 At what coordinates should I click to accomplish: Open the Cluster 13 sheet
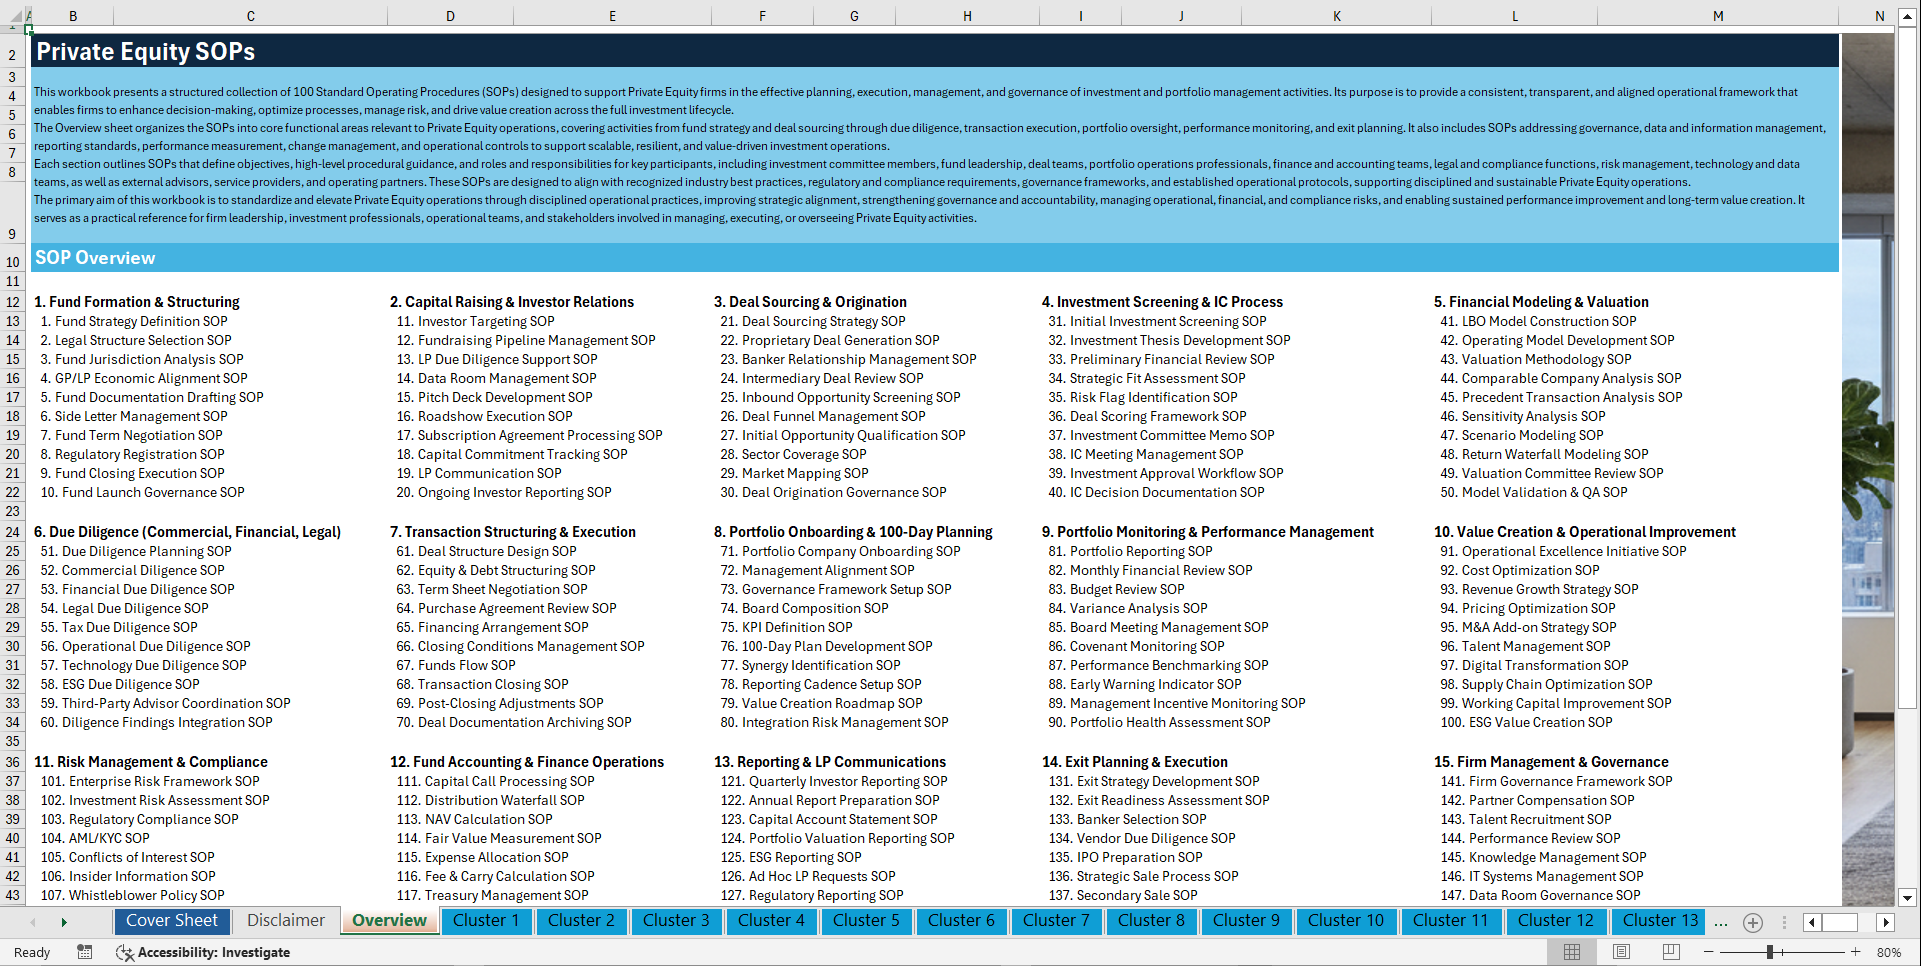1657,921
